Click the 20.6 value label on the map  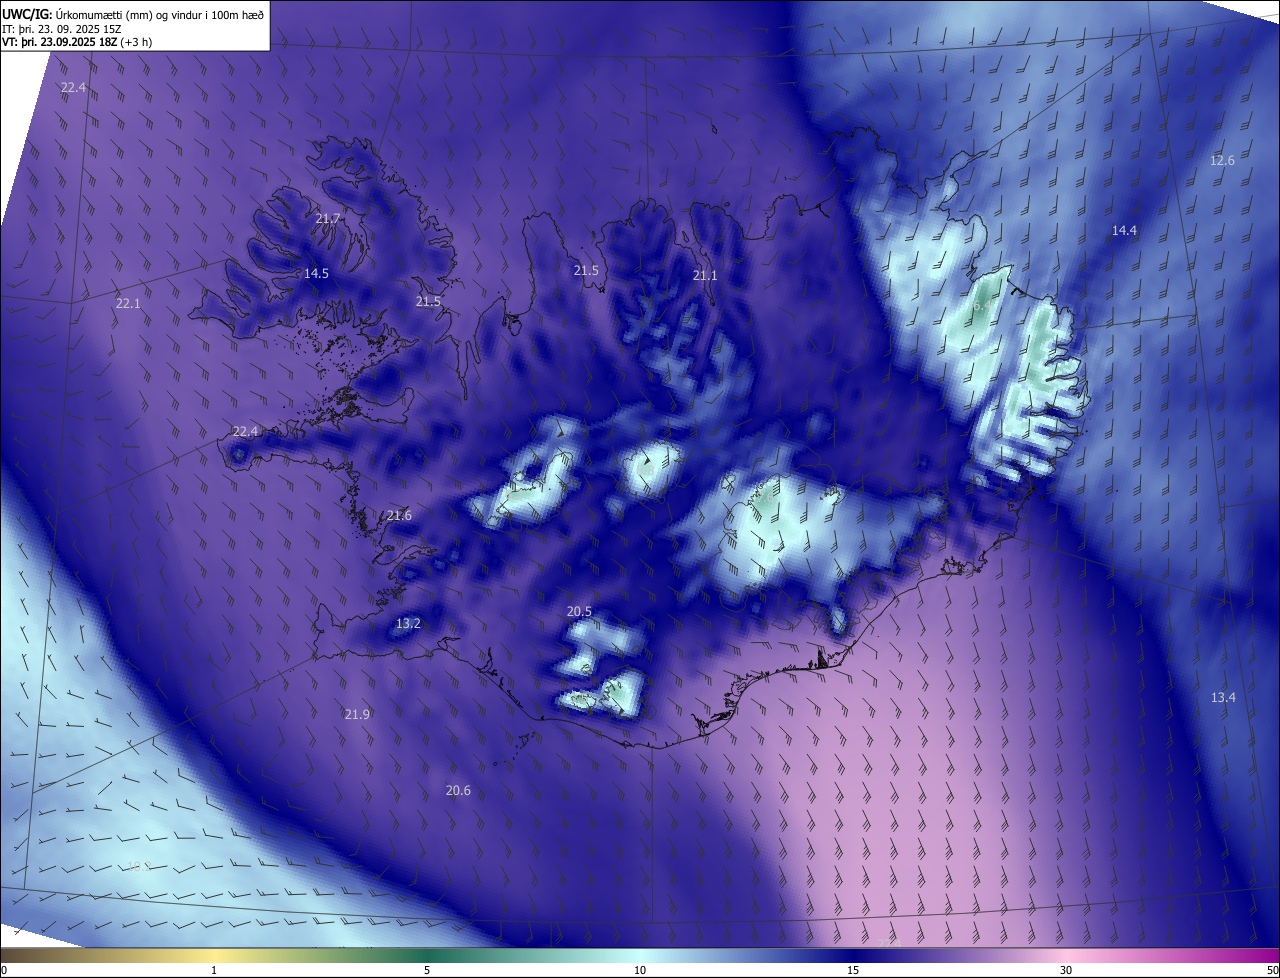coord(458,790)
